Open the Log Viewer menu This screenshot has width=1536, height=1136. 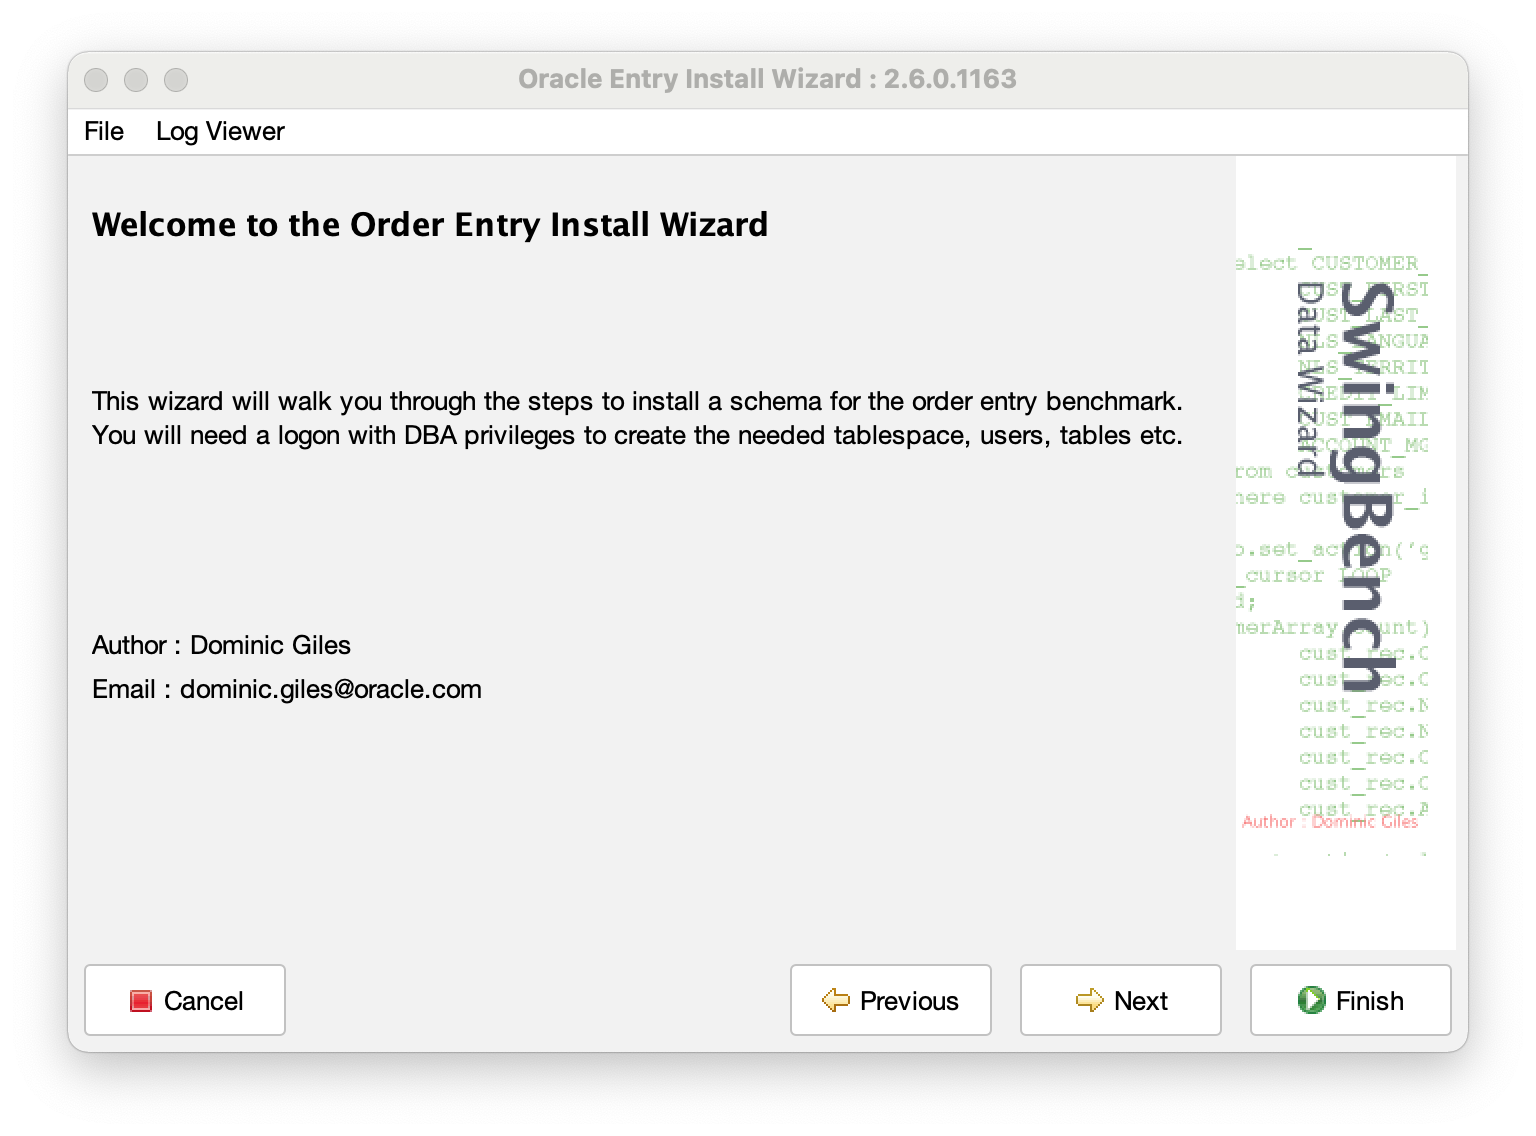point(220,131)
